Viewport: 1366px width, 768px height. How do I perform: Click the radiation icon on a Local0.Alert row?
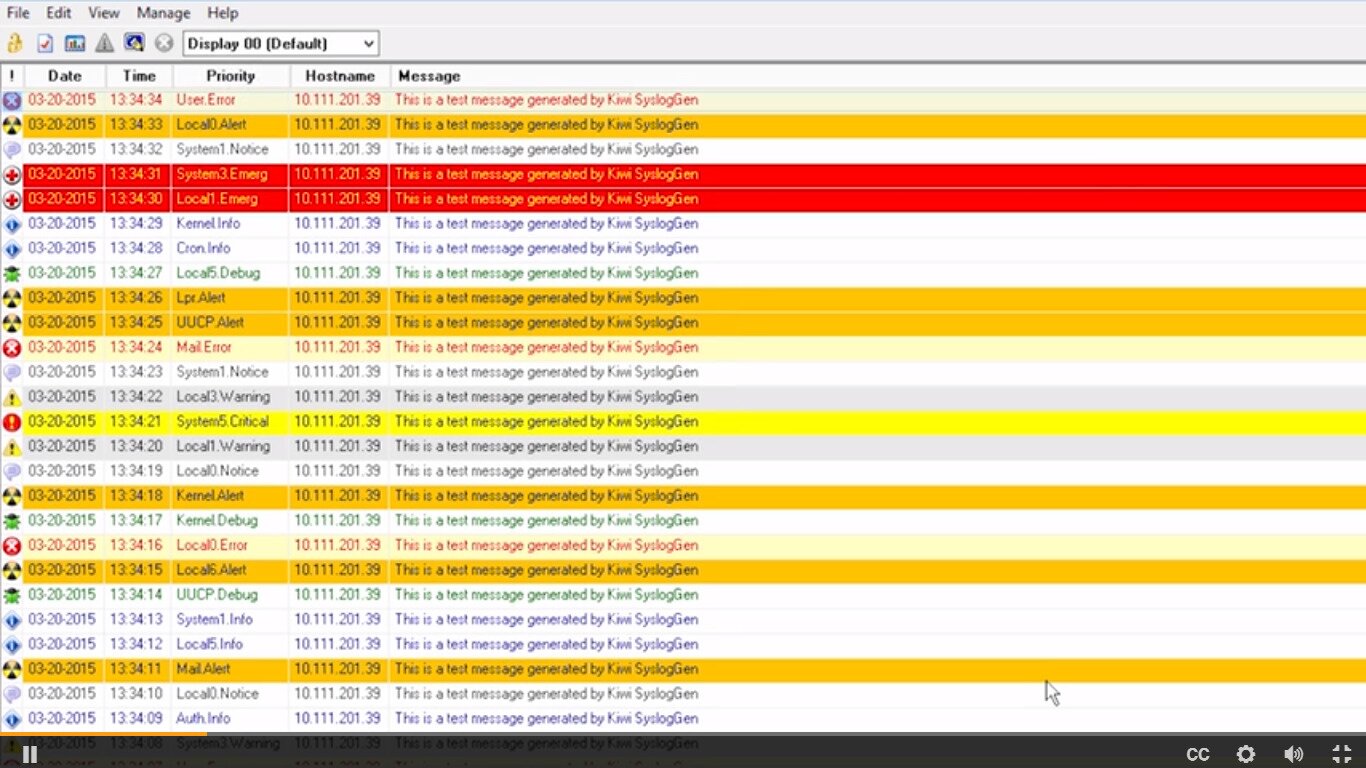(11, 124)
